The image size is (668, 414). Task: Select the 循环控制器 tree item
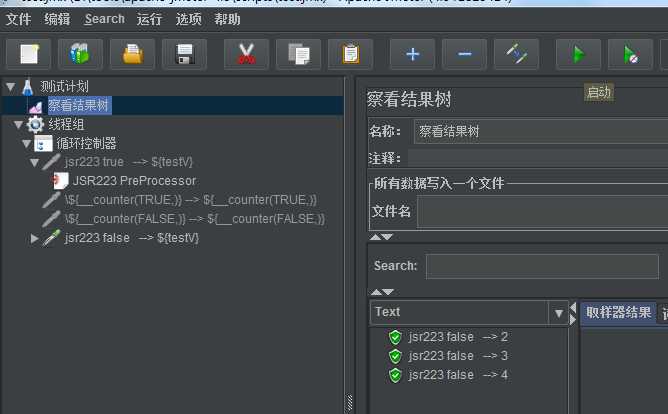coord(86,144)
